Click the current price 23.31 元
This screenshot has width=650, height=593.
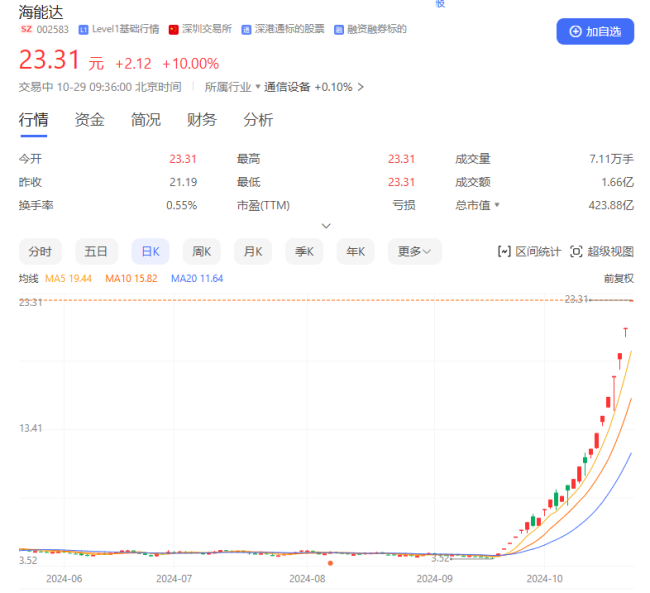(x=61, y=60)
